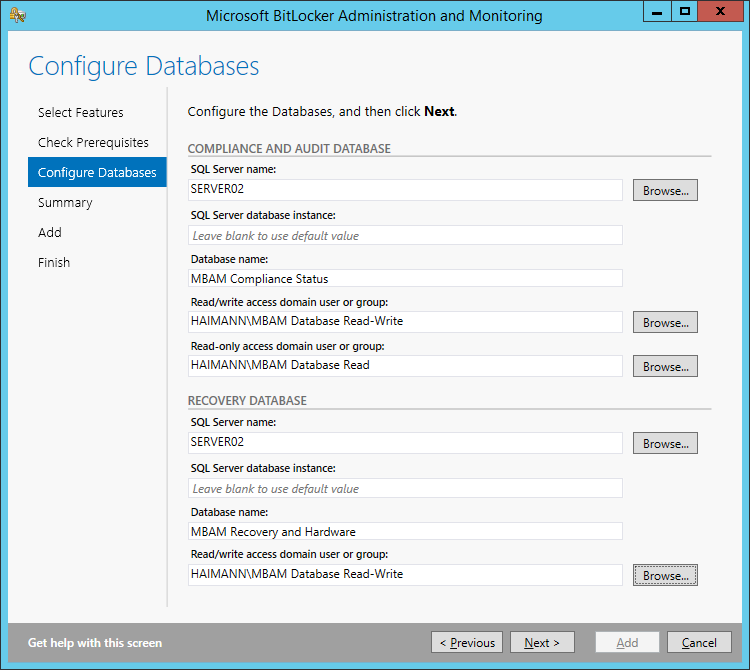The width and height of the screenshot is (750, 670).
Task: Edit MBAM Recovery and Hardware database name
Action: coord(405,531)
